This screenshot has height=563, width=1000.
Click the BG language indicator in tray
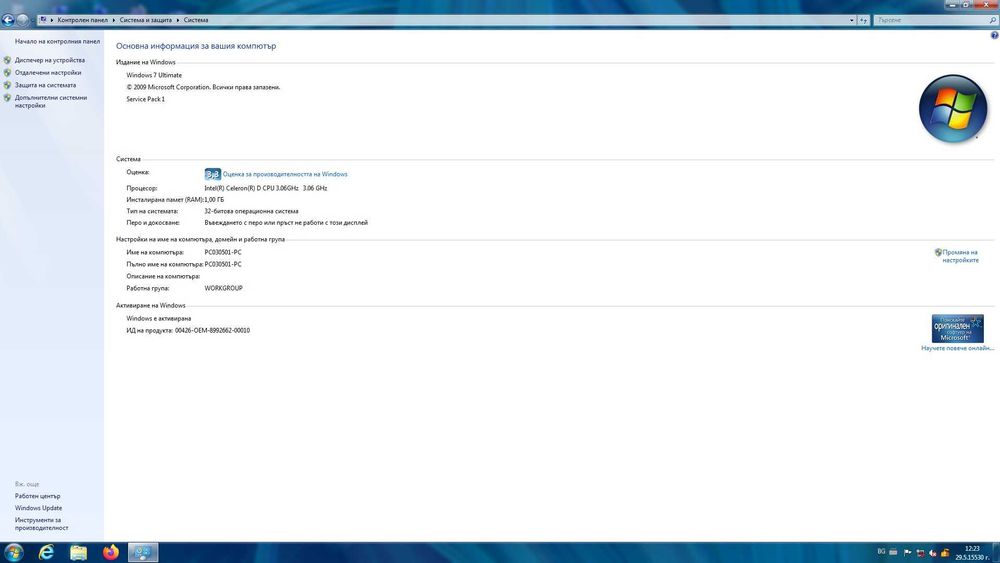tap(881, 552)
